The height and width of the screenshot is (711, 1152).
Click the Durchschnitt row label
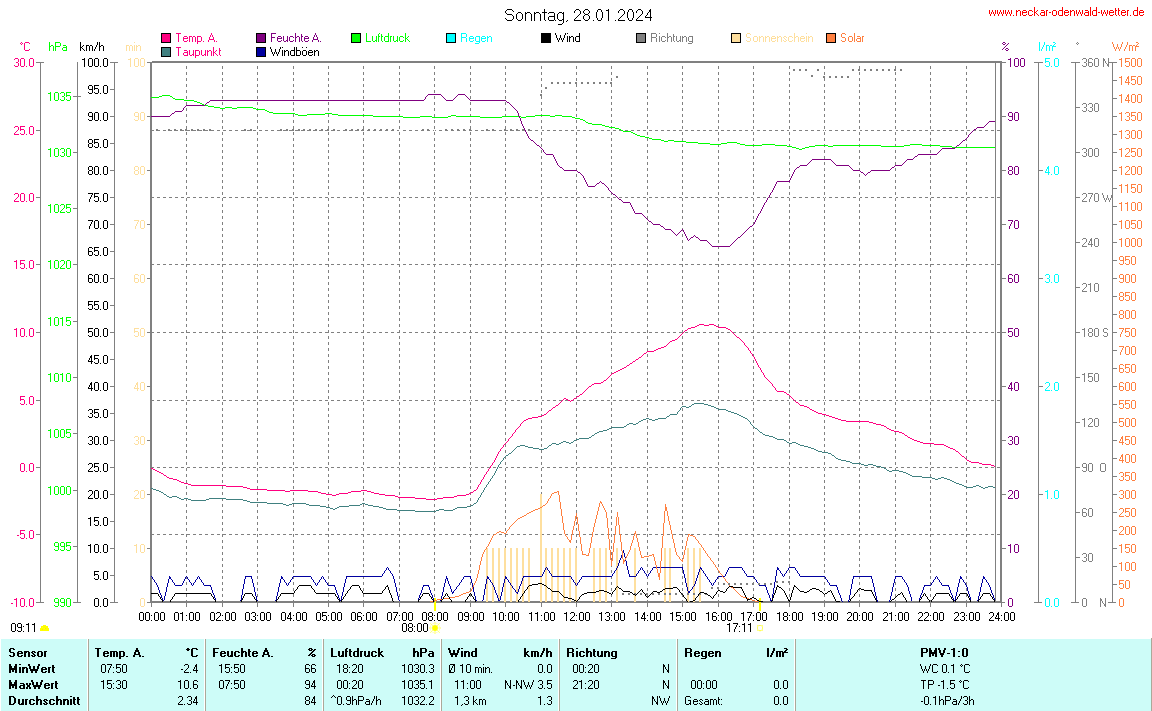(44, 700)
